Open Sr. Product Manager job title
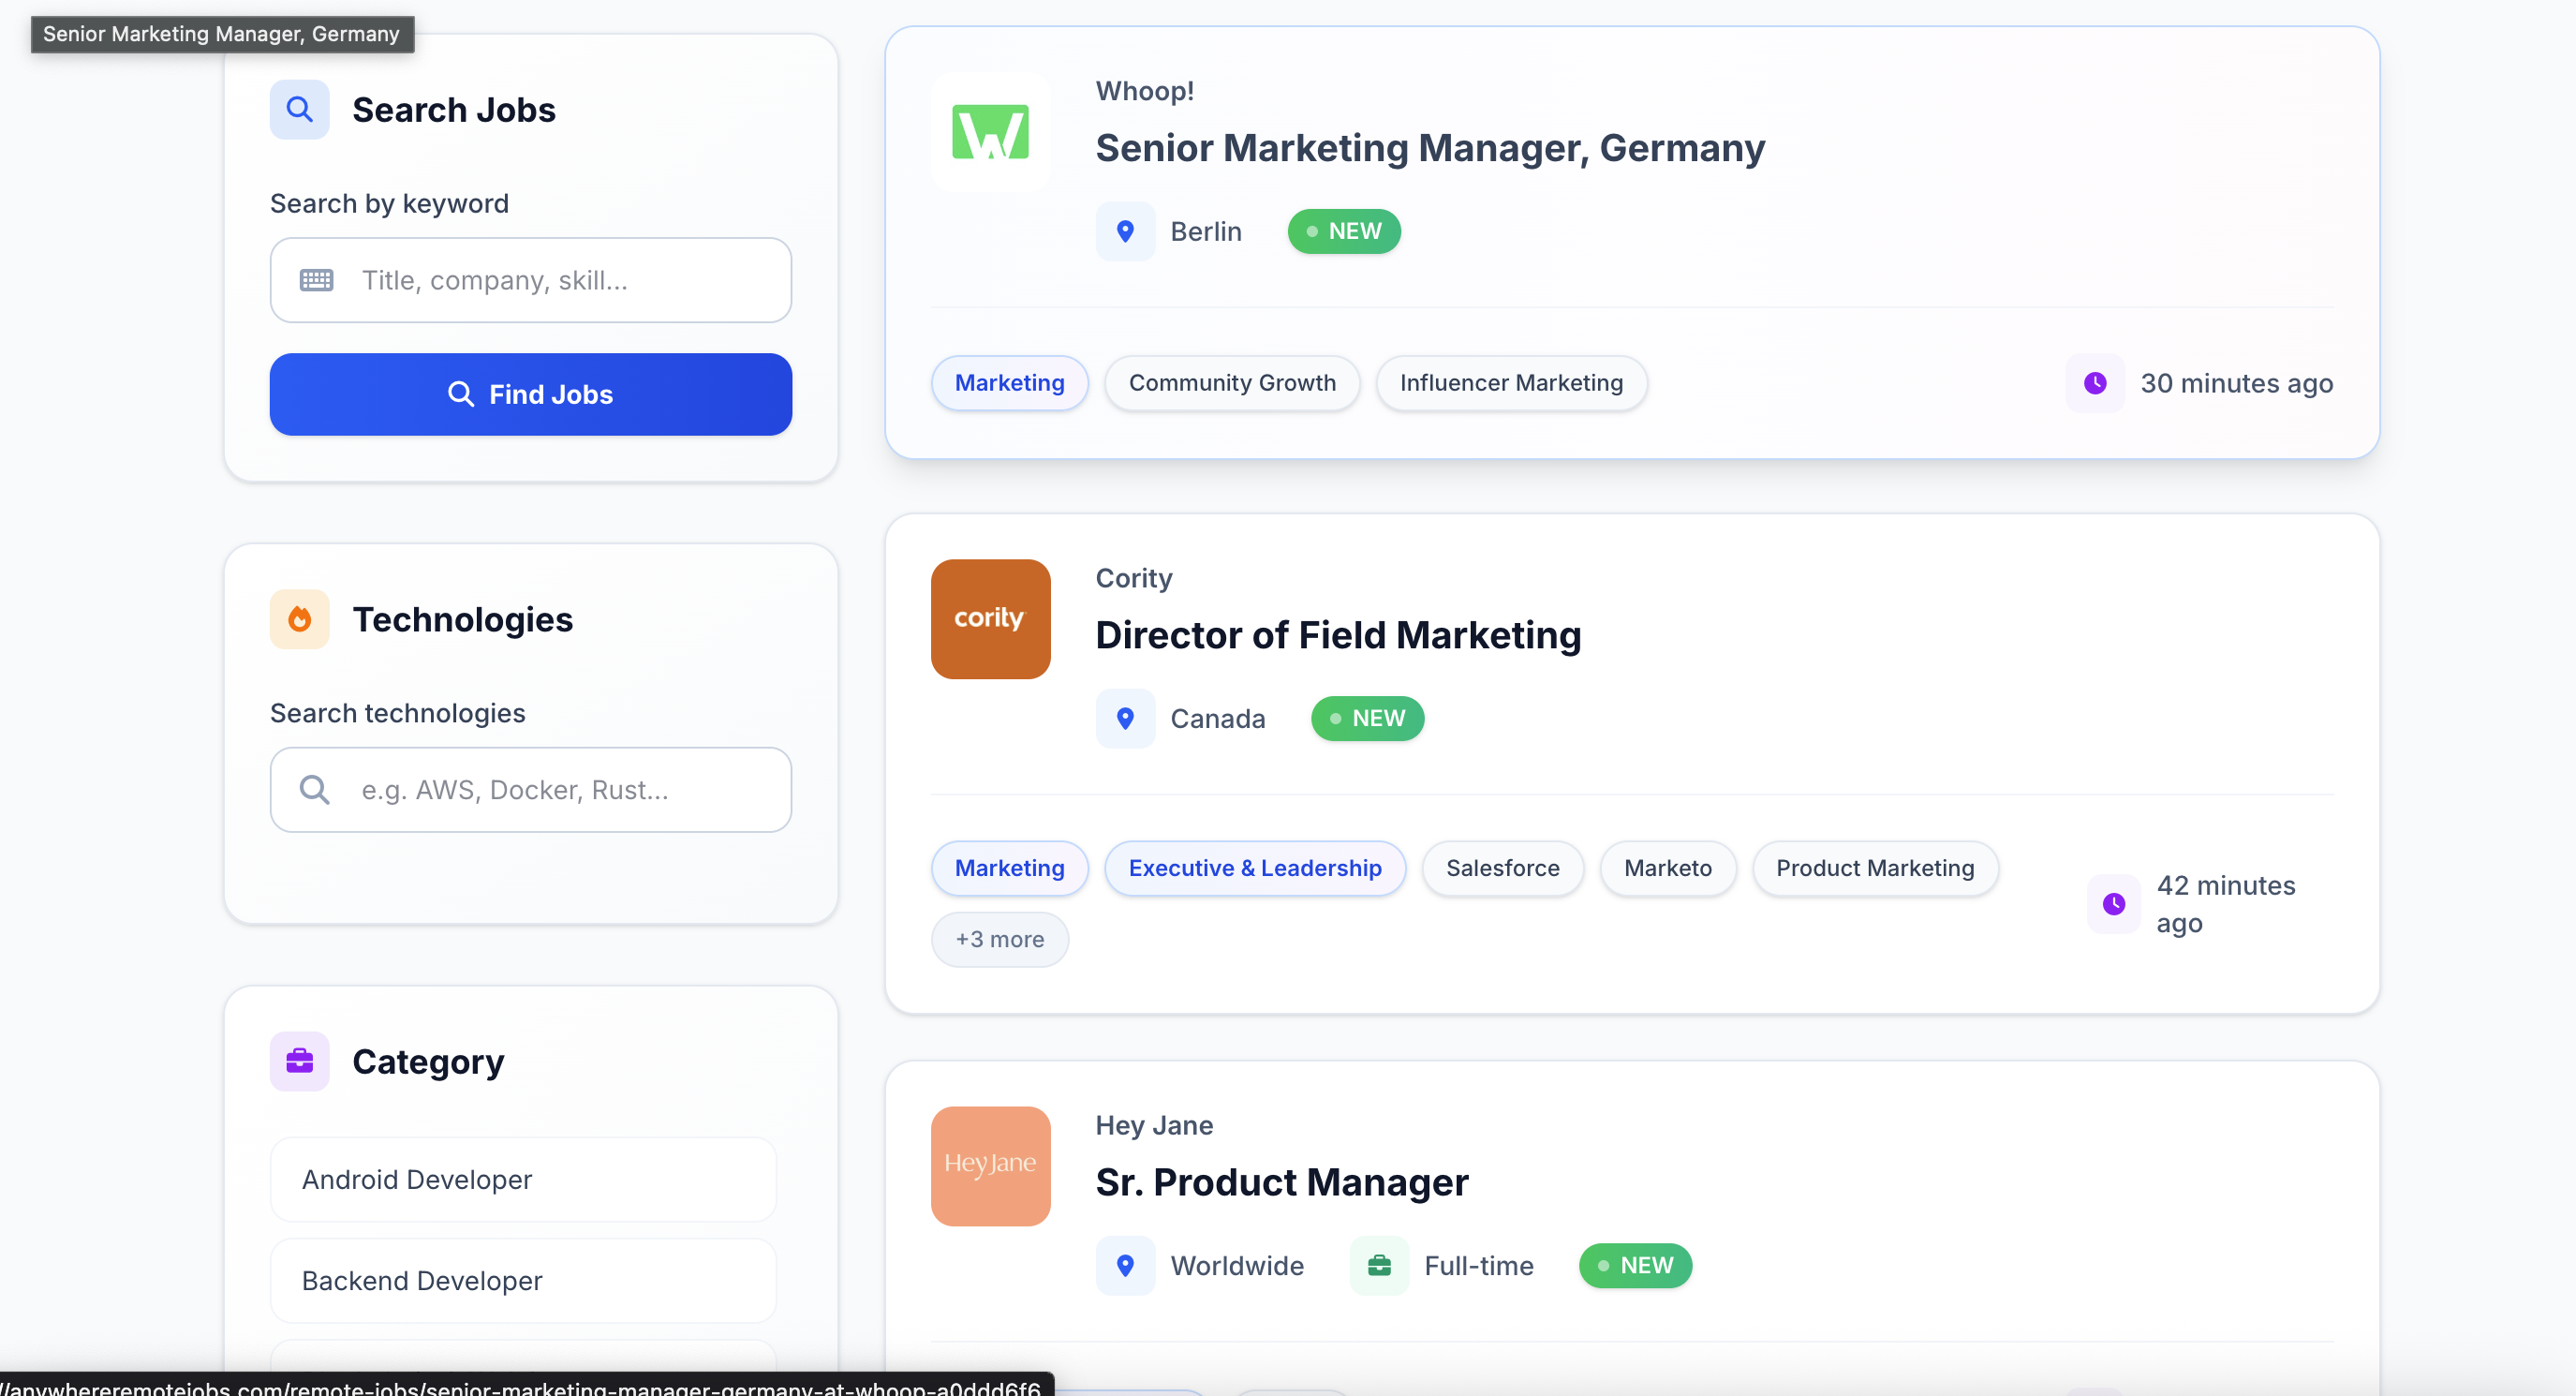Image resolution: width=2576 pixels, height=1396 pixels. (1282, 1182)
